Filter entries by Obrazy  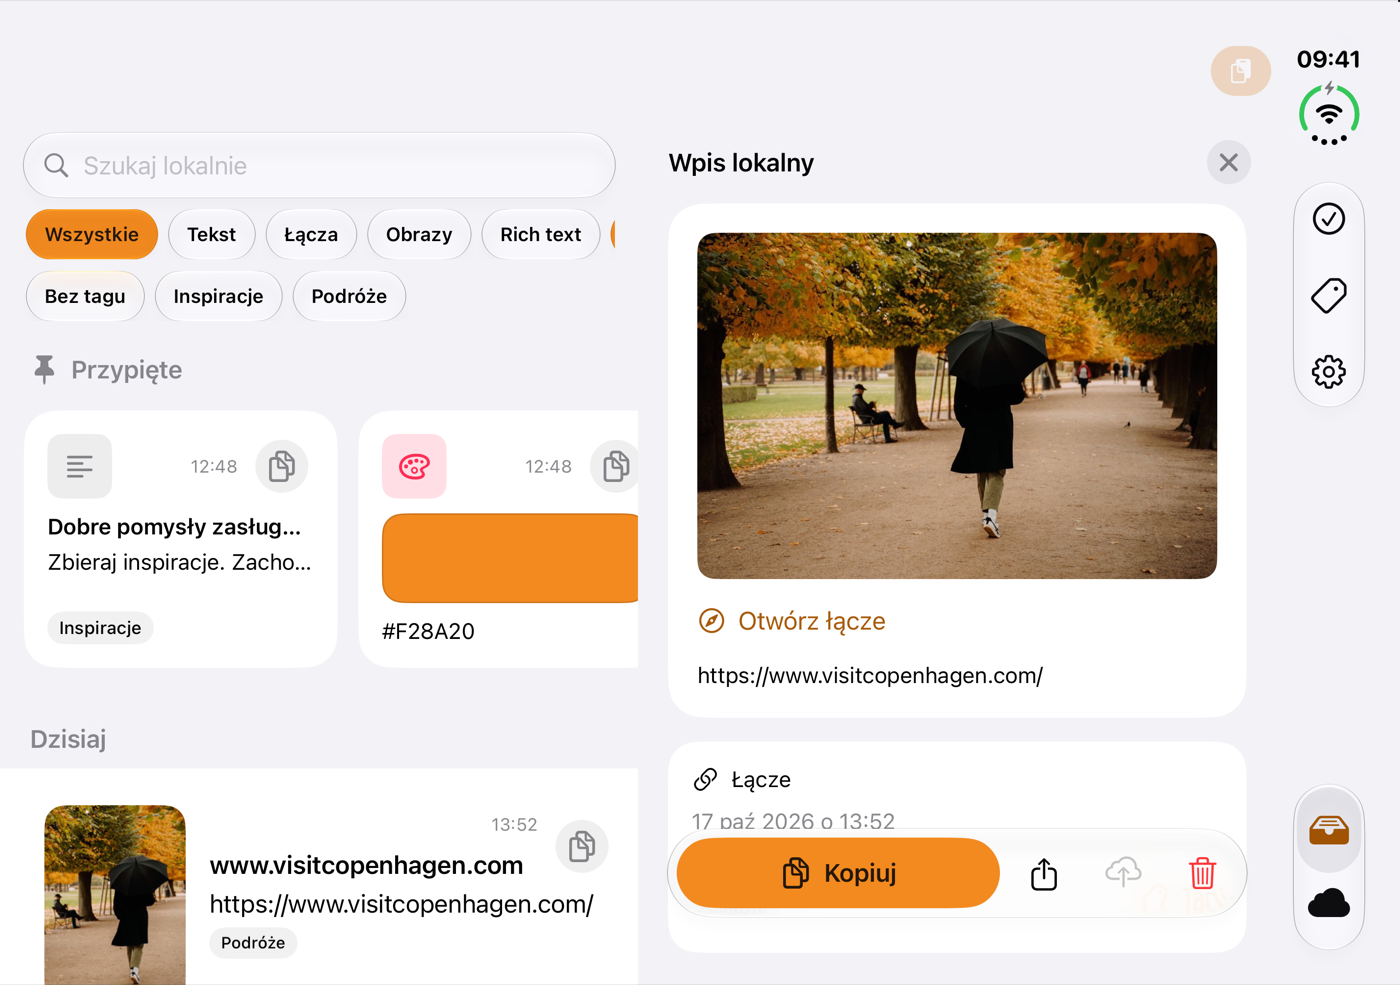(x=419, y=235)
